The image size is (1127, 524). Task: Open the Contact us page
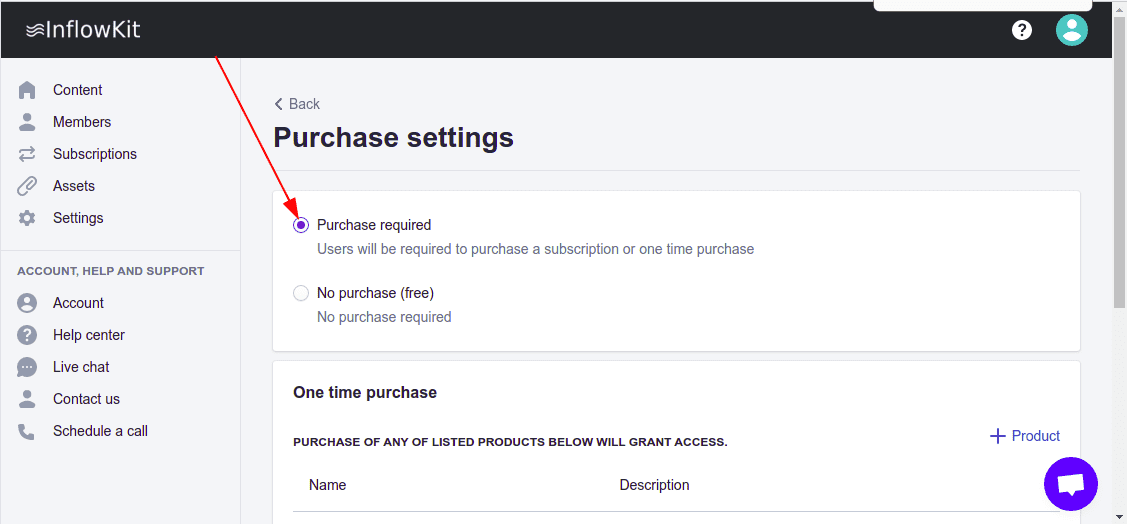coord(86,399)
